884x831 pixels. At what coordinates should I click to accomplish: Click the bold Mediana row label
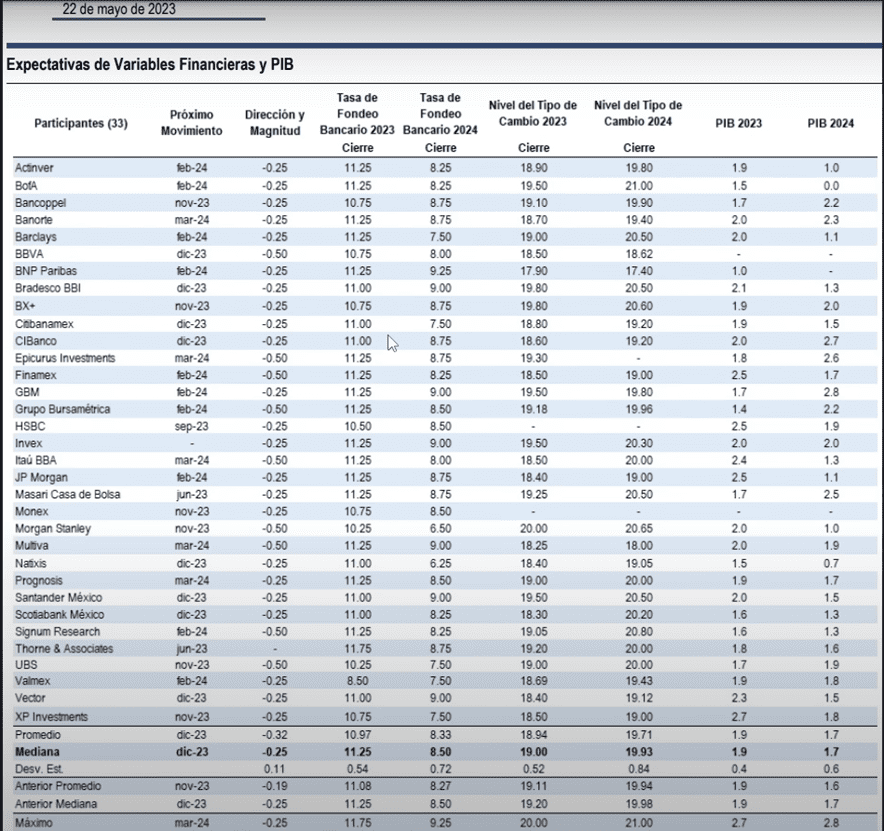pyautogui.click(x=39, y=751)
